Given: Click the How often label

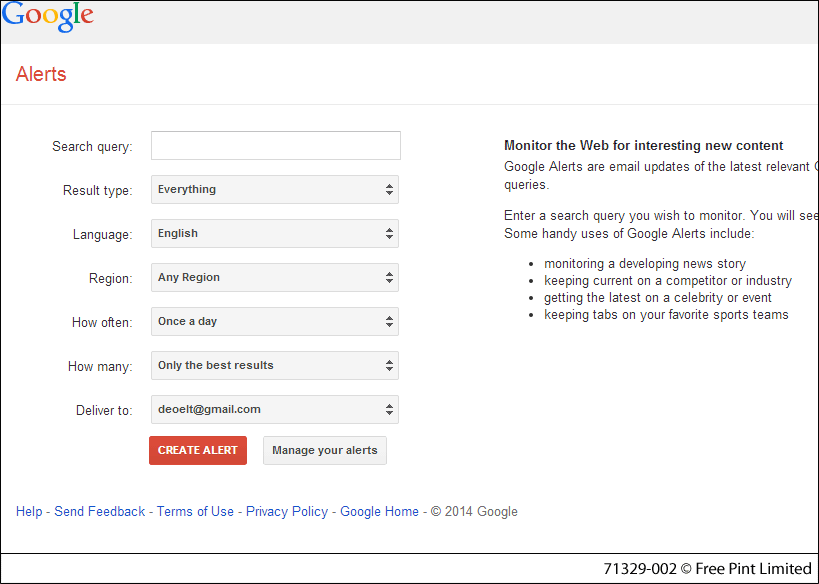Looking at the screenshot, I should coord(102,322).
